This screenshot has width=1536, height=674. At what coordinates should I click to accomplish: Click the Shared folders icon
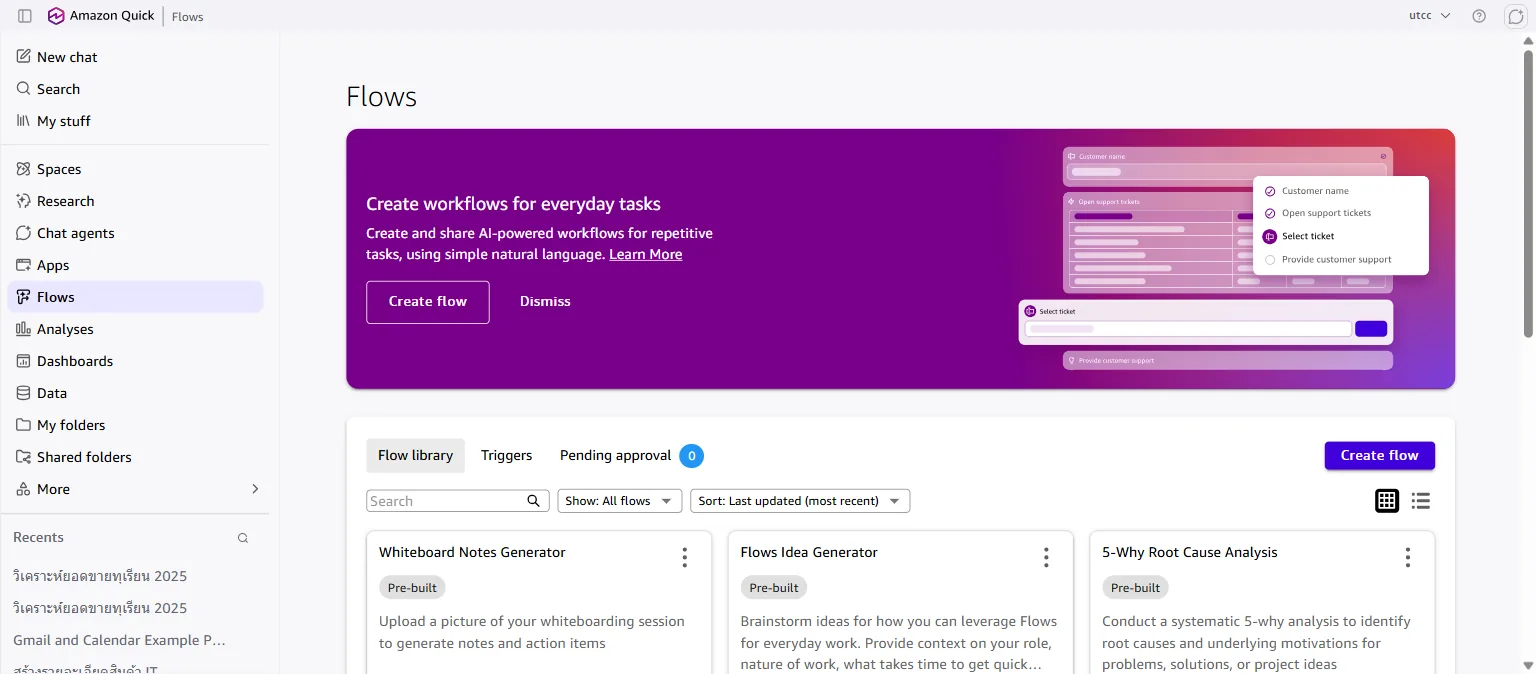[24, 457]
